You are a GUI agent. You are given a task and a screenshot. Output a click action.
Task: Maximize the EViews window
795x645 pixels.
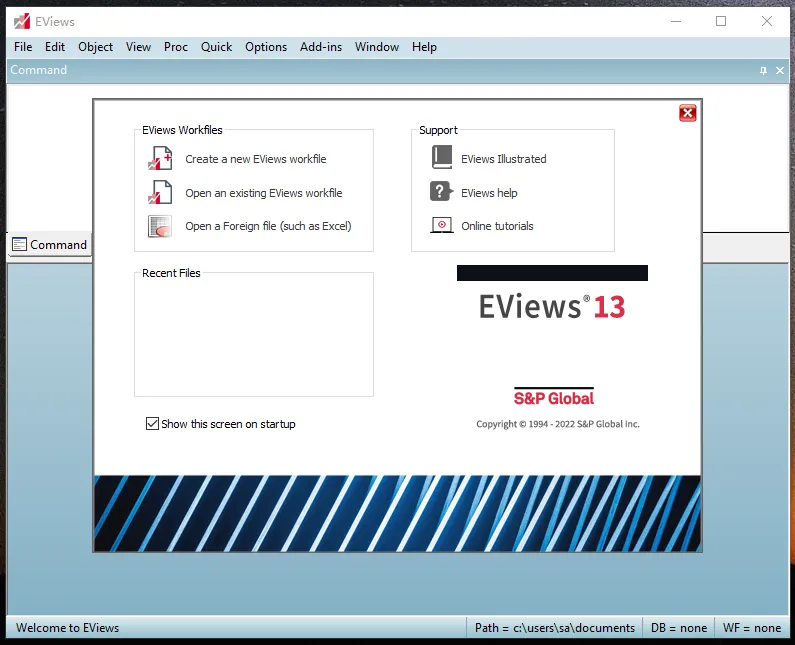[x=721, y=21]
